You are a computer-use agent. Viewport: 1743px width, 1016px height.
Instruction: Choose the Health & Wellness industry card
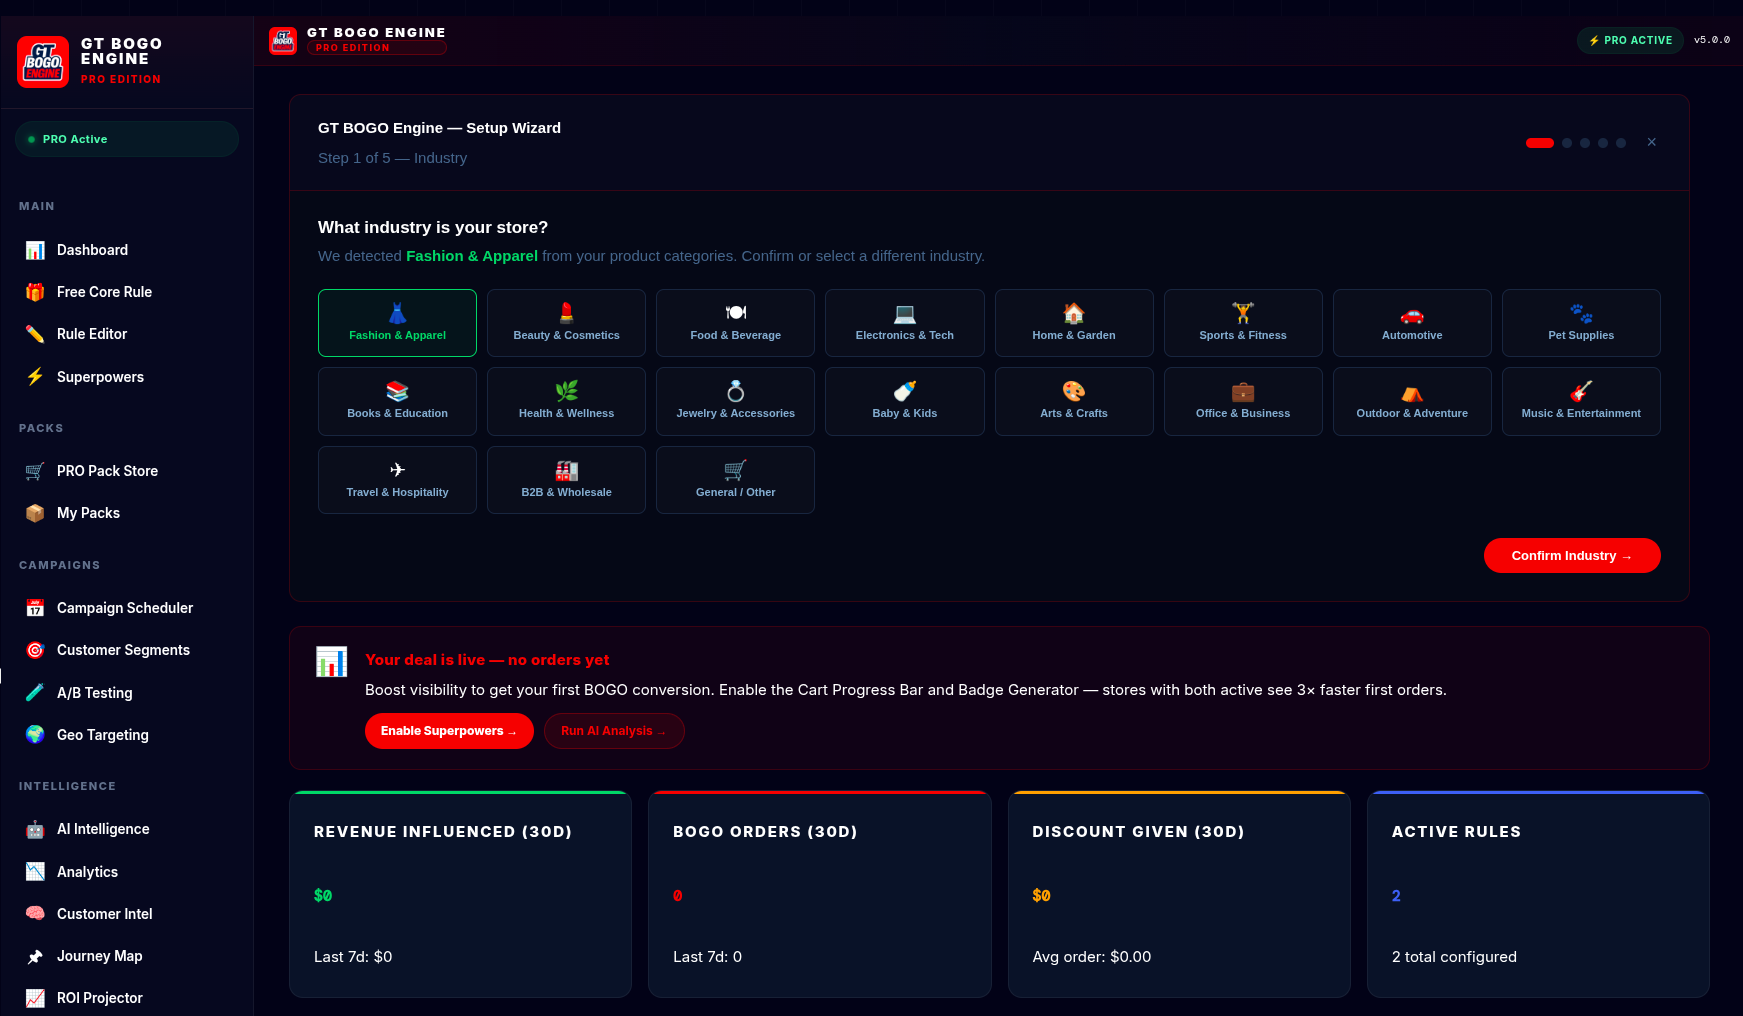pos(566,401)
